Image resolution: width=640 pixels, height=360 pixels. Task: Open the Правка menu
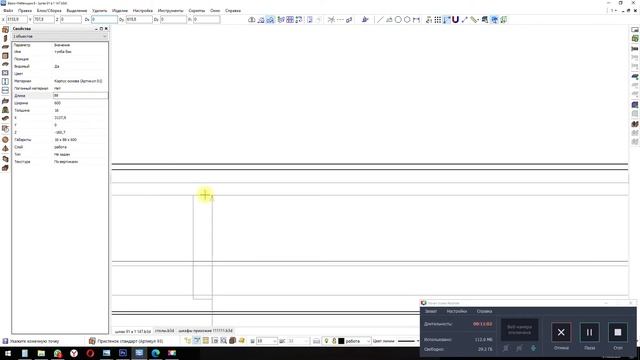(x=25, y=11)
